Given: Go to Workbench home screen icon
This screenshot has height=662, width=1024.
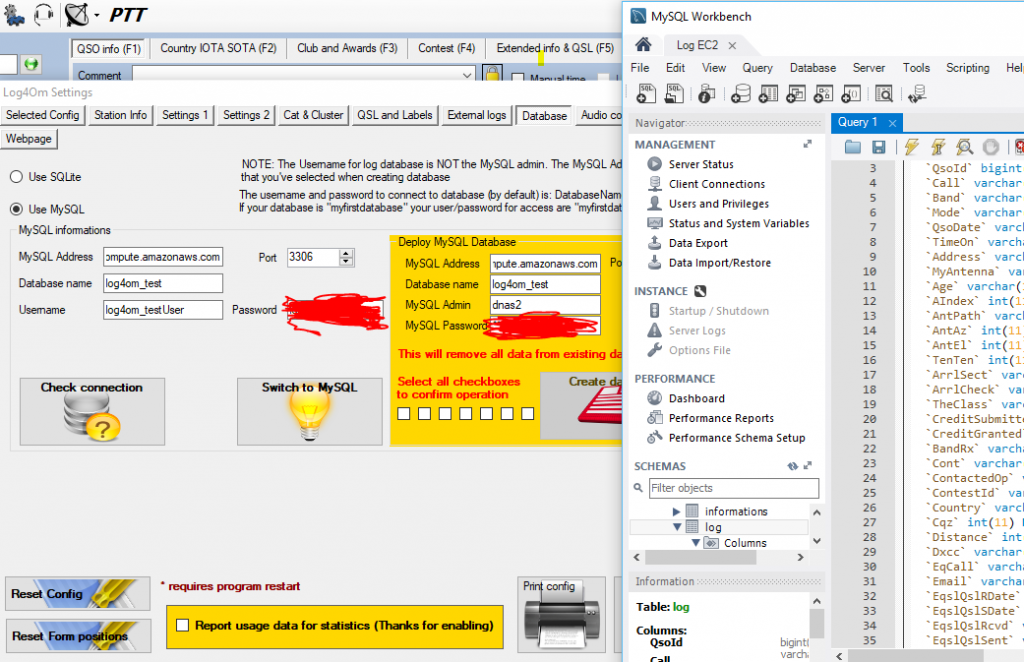Looking at the screenshot, I should (x=643, y=44).
